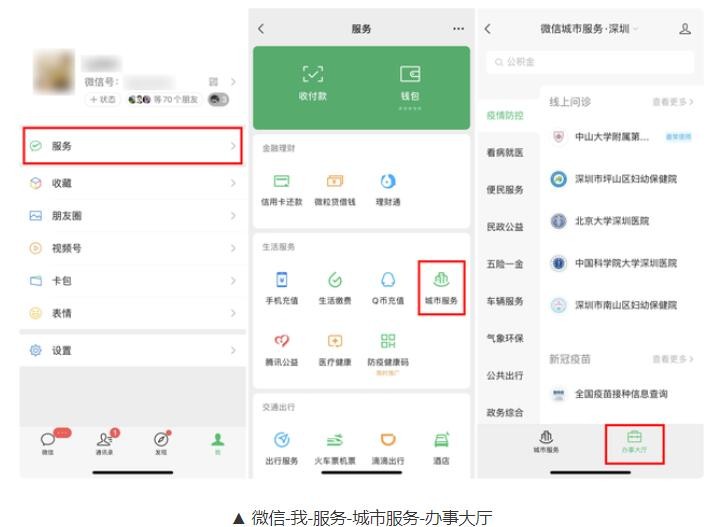717x527 pixels.
Task: Expand the 深圳 city selector dropdown
Action: coord(634,29)
